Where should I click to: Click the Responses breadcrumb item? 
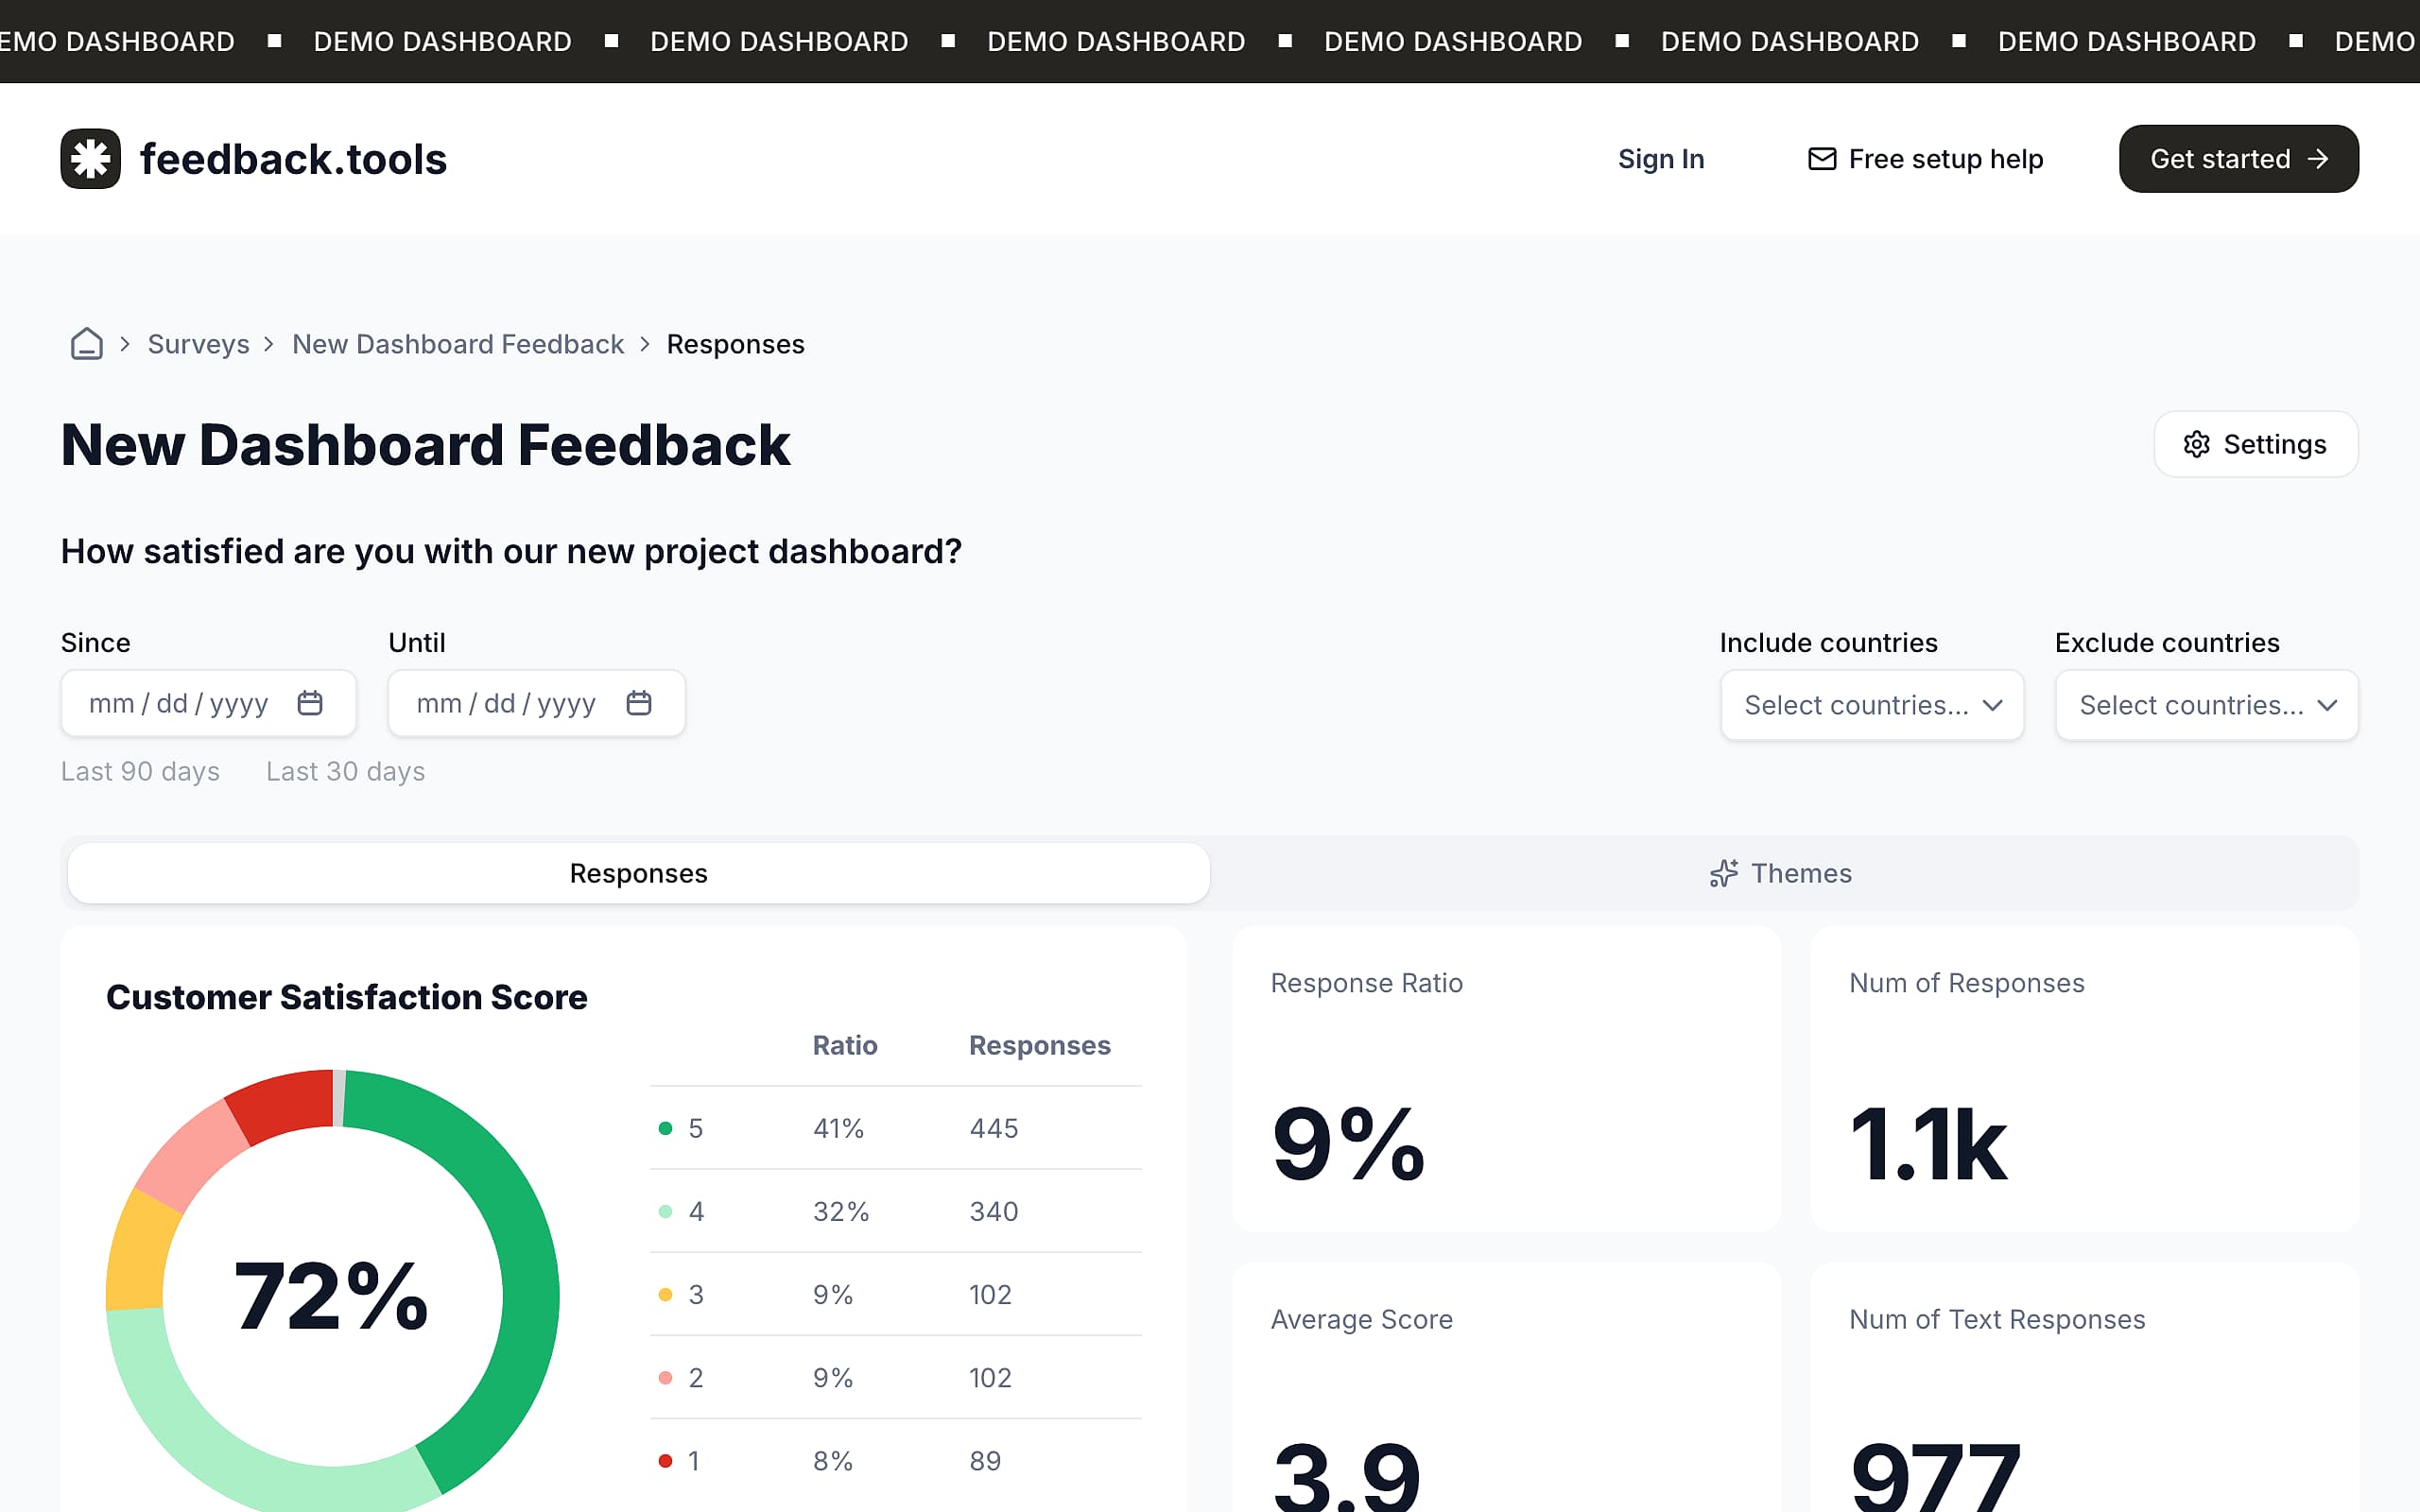click(735, 344)
